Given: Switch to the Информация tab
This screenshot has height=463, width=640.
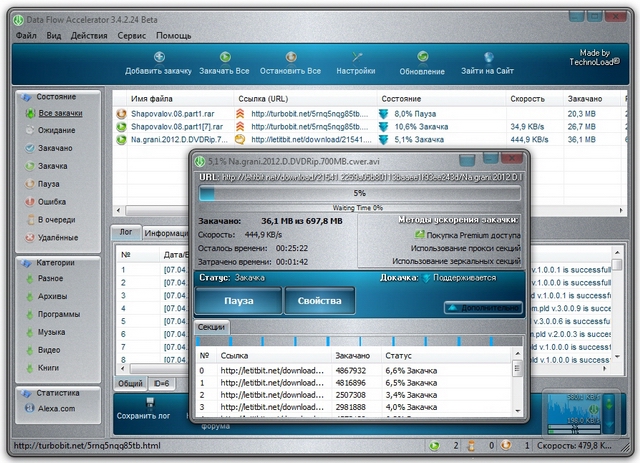Looking at the screenshot, I should click(165, 233).
